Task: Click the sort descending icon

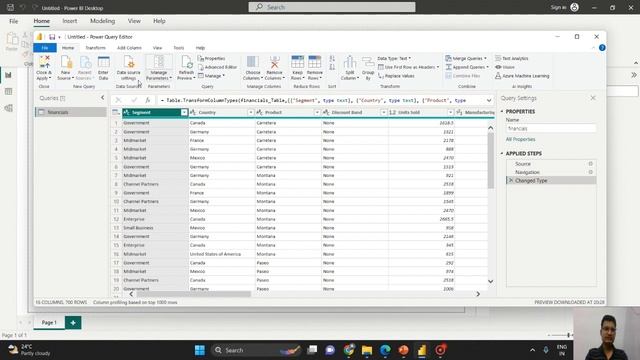Action: pos(332,67)
